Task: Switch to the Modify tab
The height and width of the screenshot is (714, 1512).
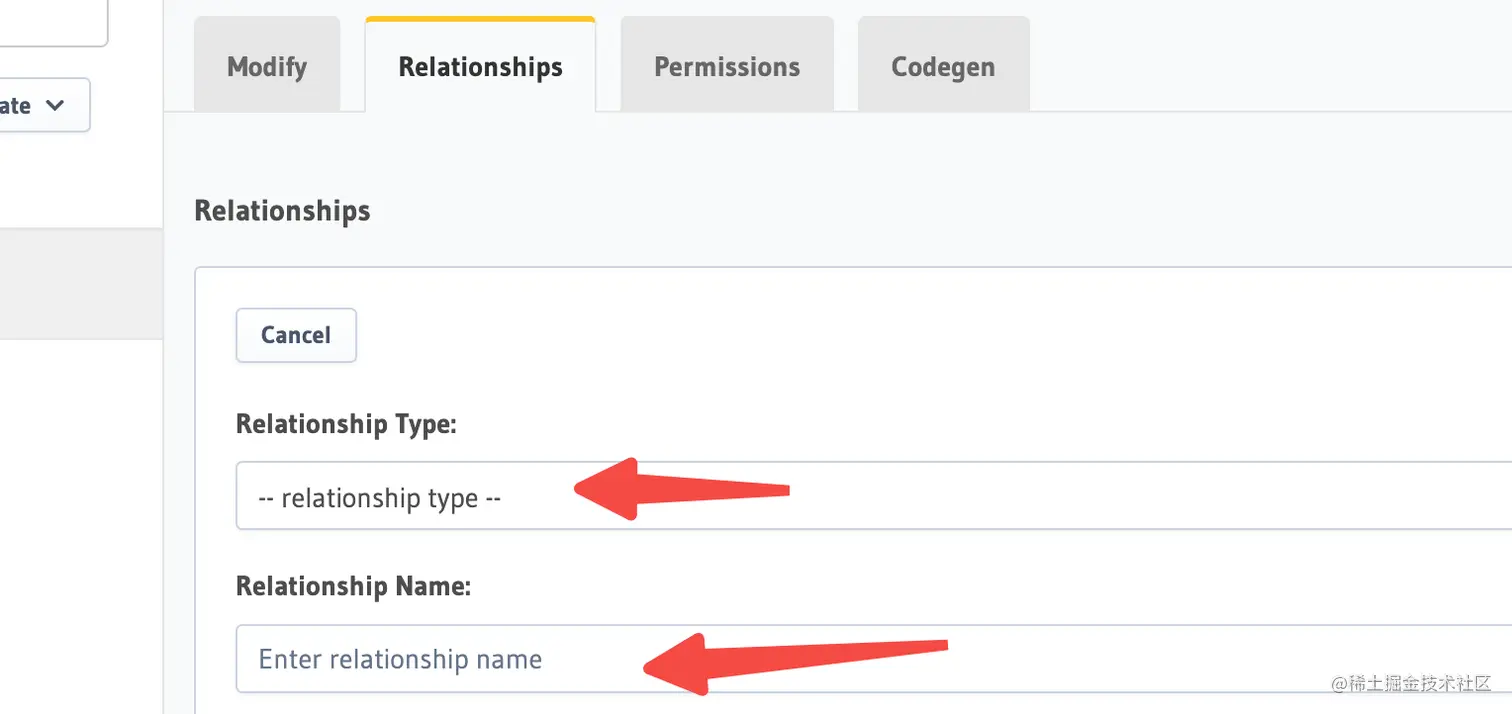Action: pyautogui.click(x=267, y=66)
